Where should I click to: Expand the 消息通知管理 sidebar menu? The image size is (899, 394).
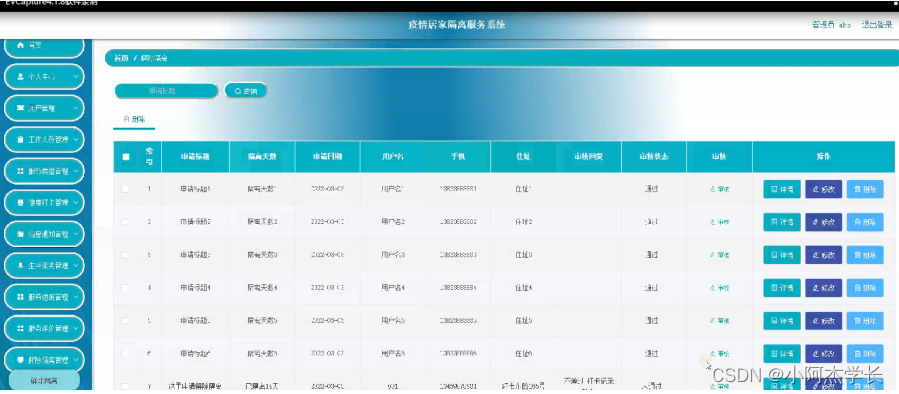(x=44, y=234)
